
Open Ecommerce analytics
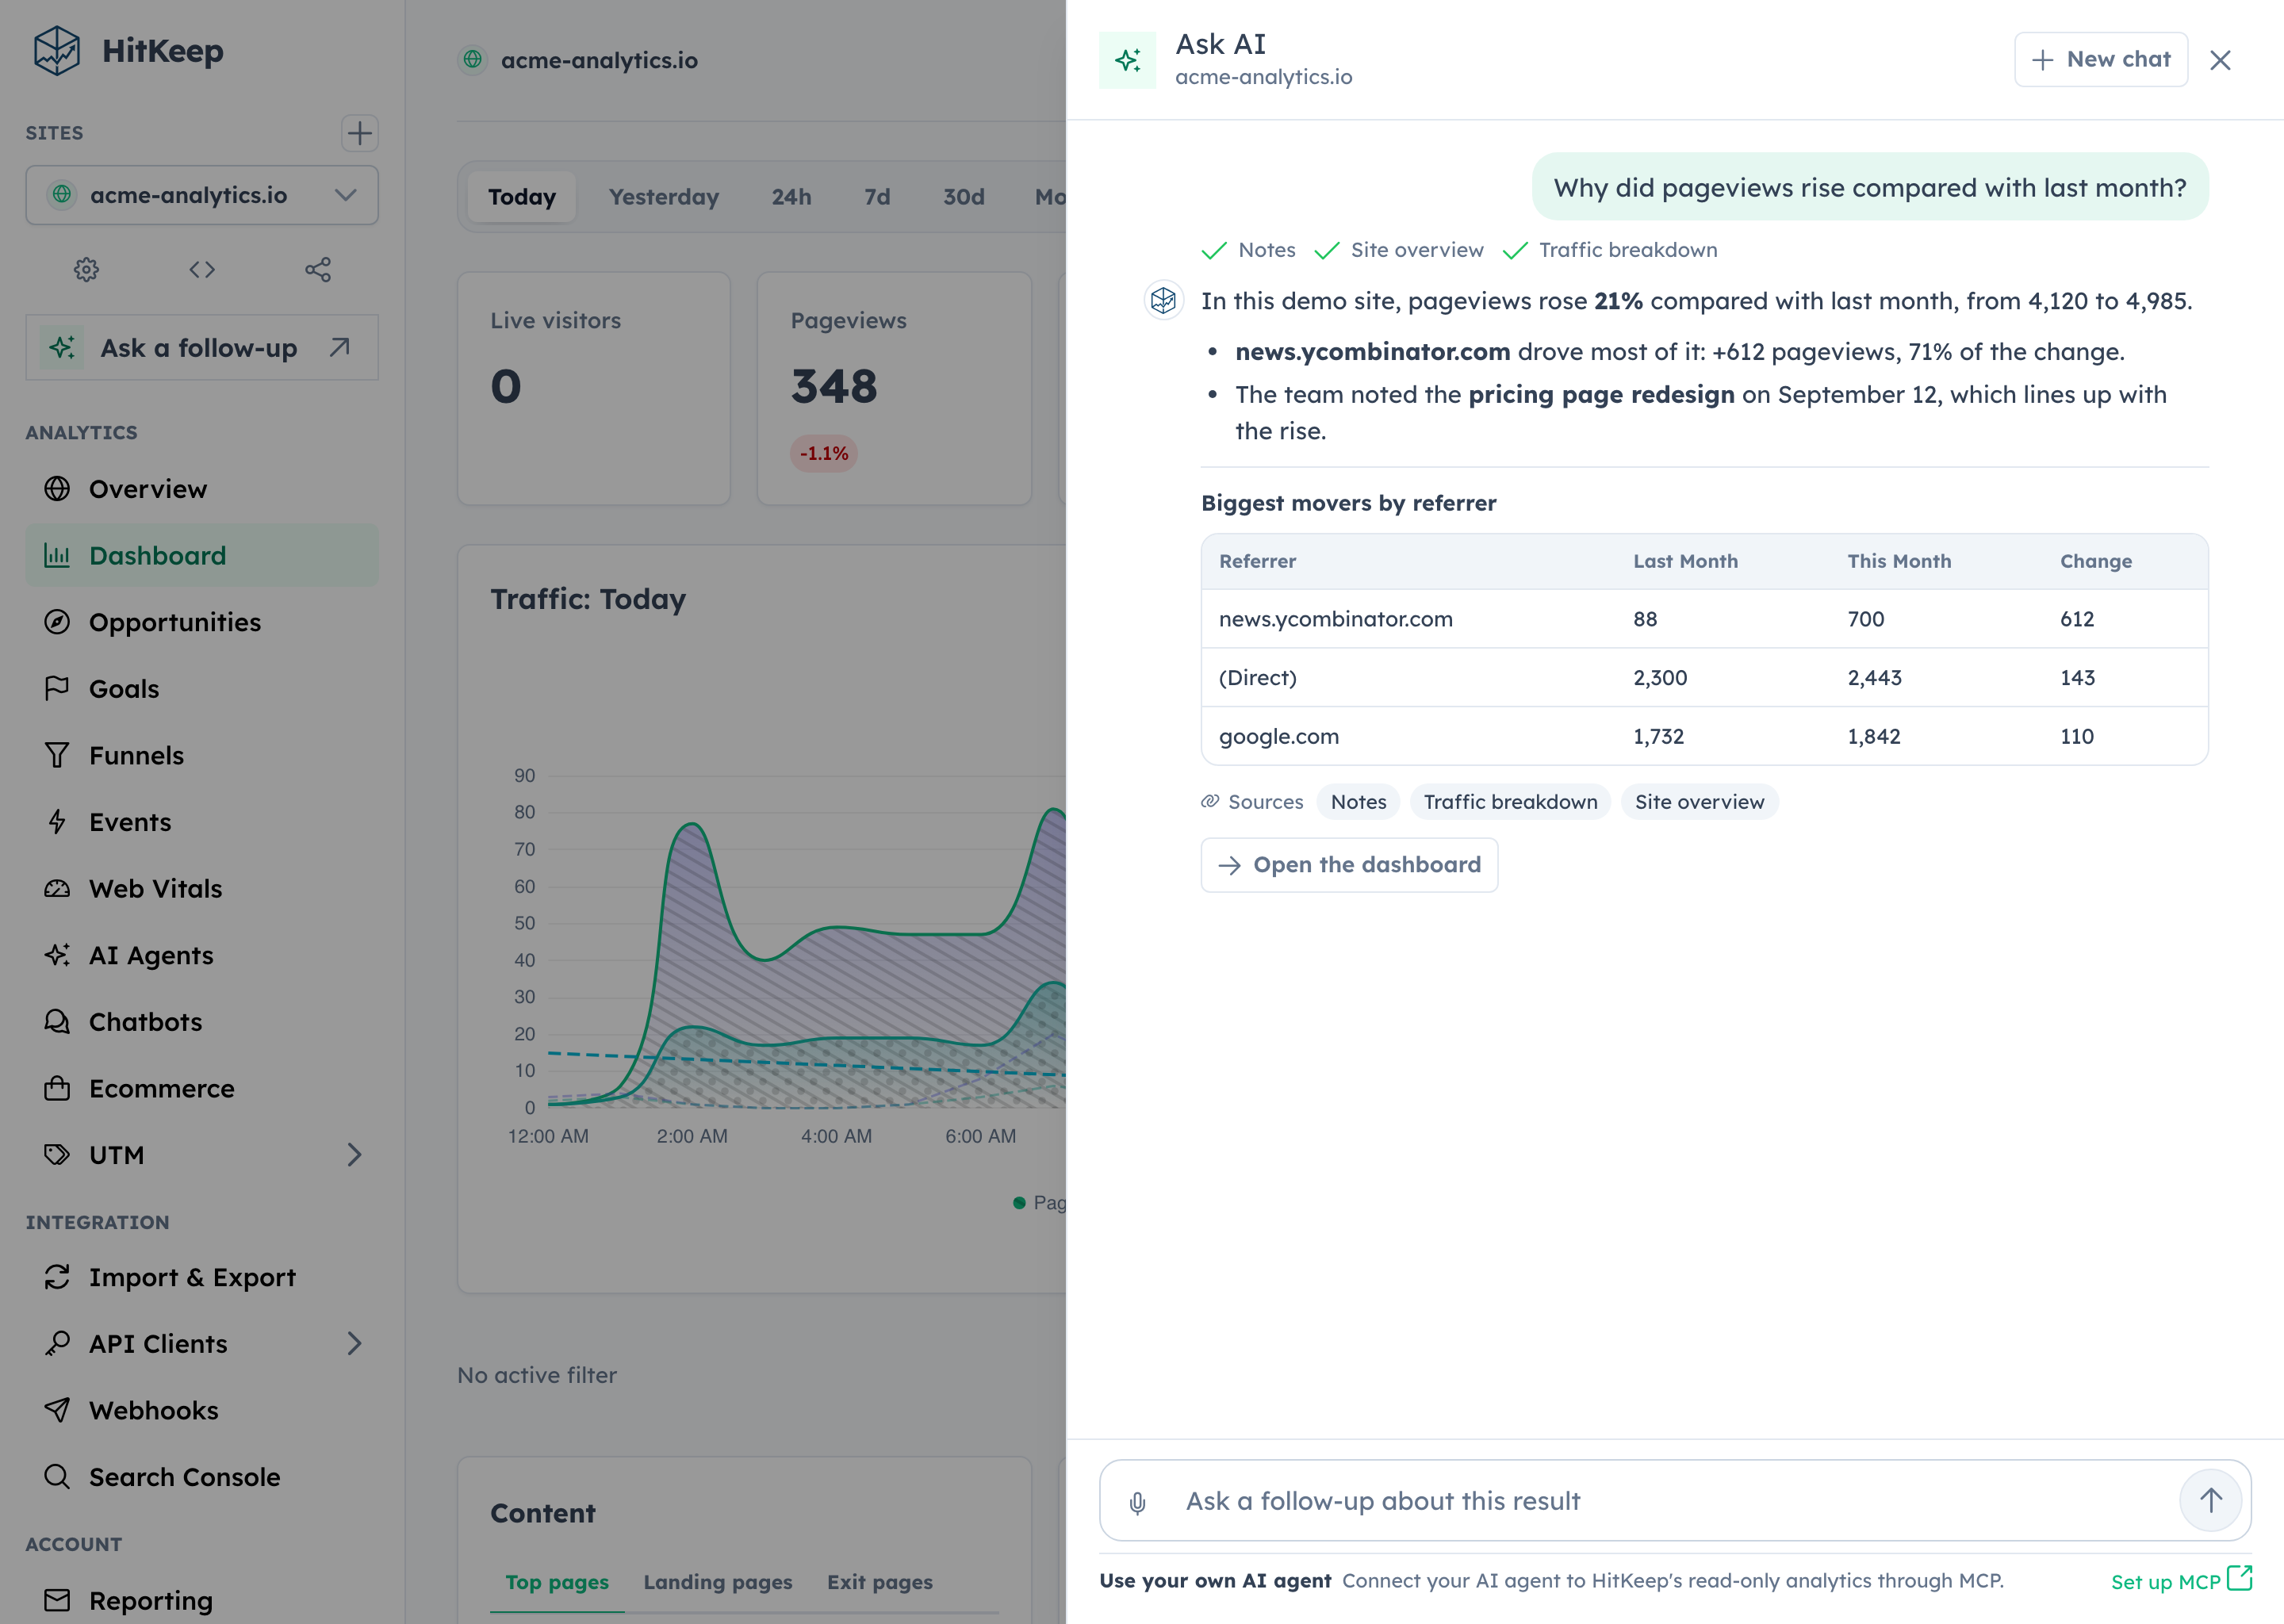(x=202, y=1088)
